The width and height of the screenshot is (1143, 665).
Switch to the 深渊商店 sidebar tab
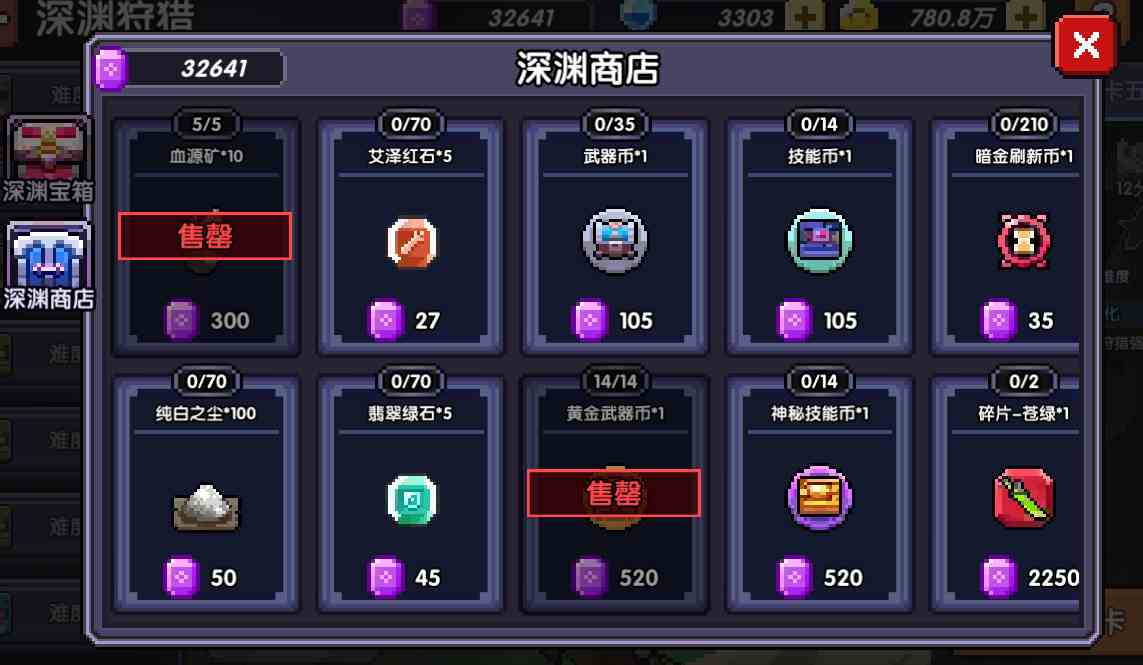tap(48, 267)
